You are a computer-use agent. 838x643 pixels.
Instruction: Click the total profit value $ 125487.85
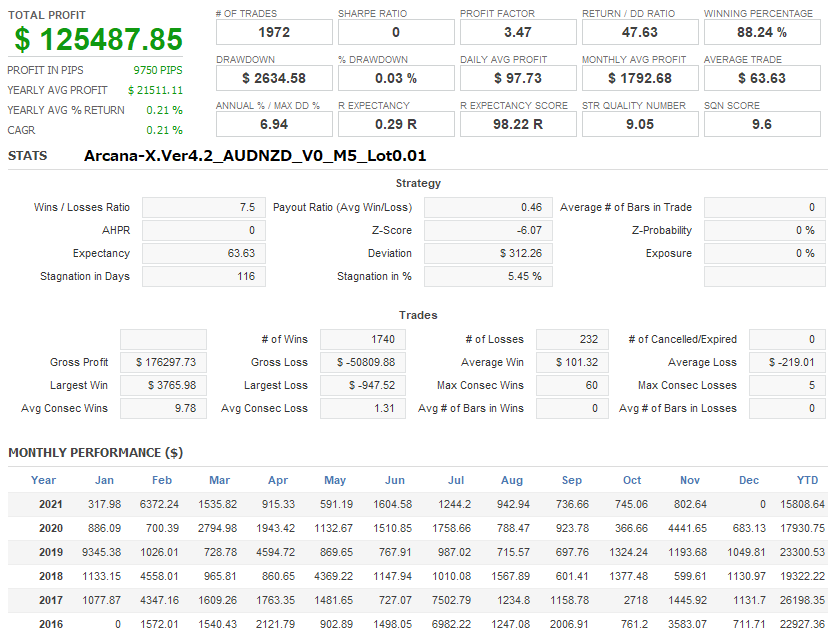click(98, 39)
